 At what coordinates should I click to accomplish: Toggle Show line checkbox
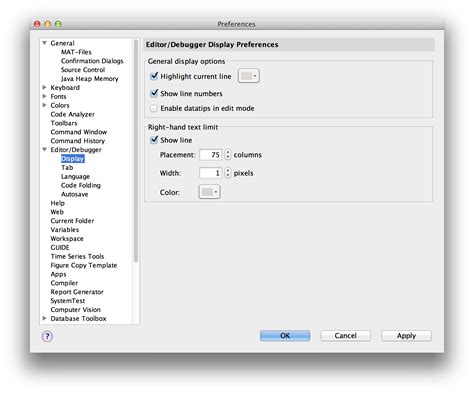click(154, 140)
